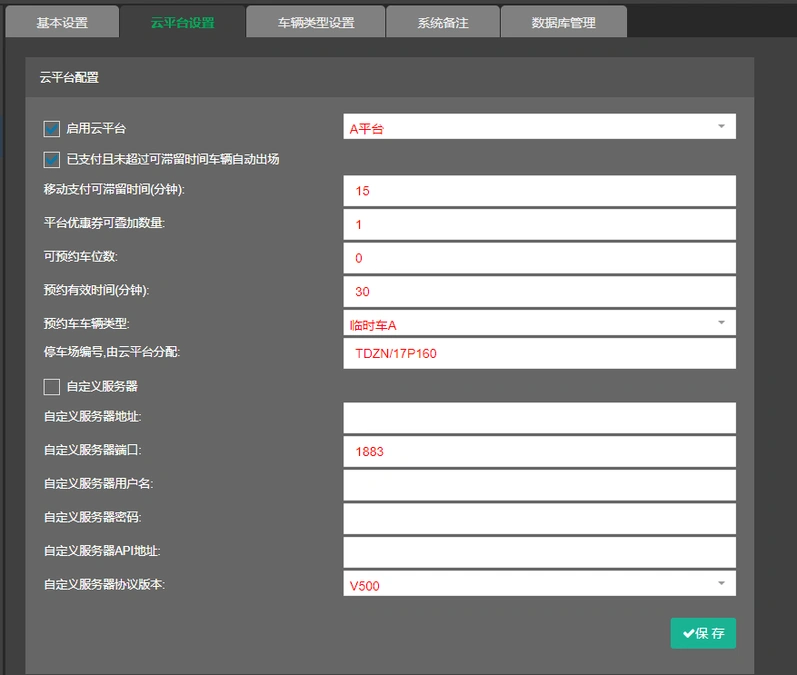Select the 云平台设置 tab

tap(182, 22)
